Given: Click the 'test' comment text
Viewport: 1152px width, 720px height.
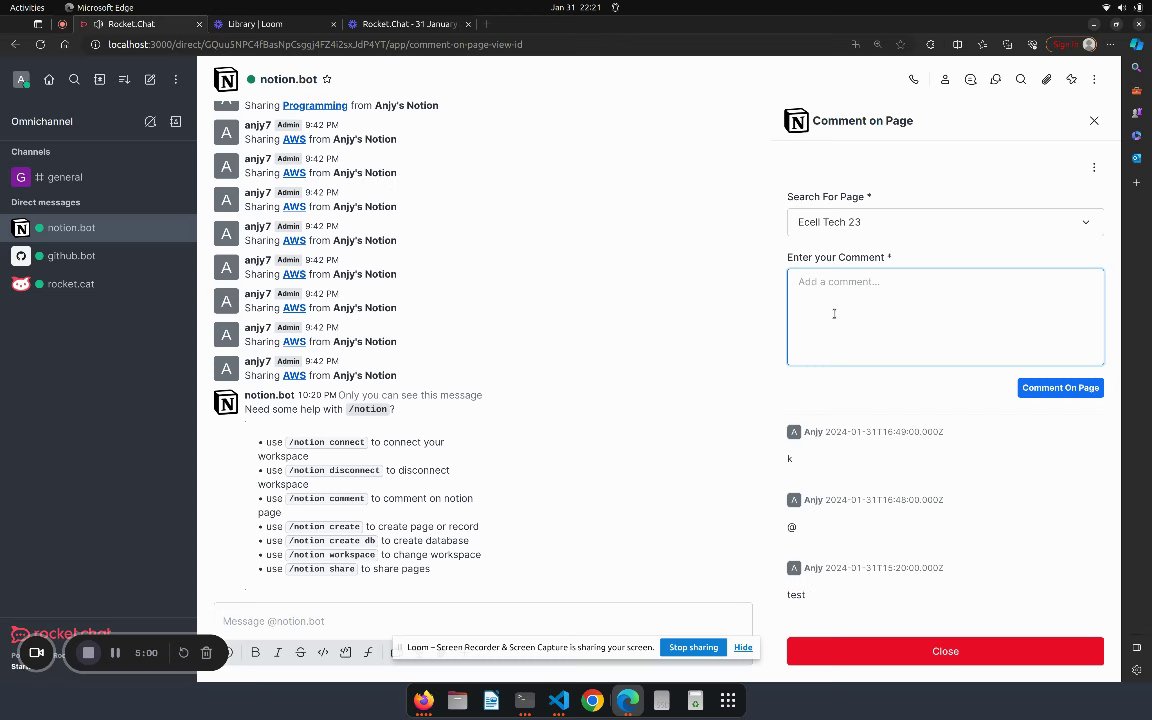Looking at the screenshot, I should pyautogui.click(x=796, y=595).
